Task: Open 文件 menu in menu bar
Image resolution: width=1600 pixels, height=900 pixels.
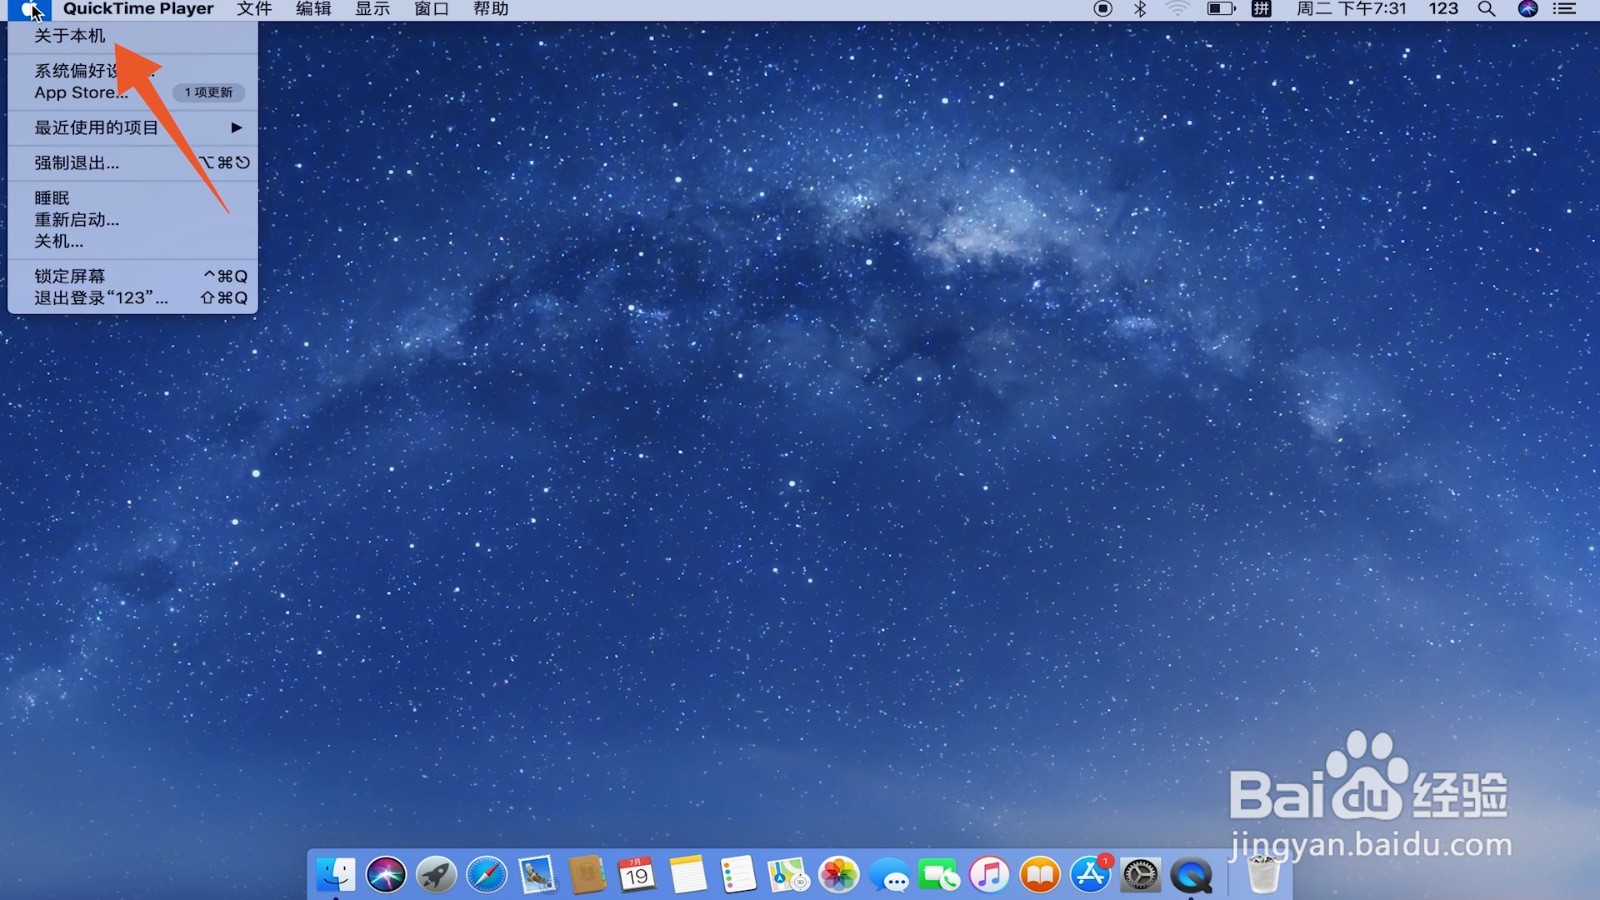Action: (254, 9)
